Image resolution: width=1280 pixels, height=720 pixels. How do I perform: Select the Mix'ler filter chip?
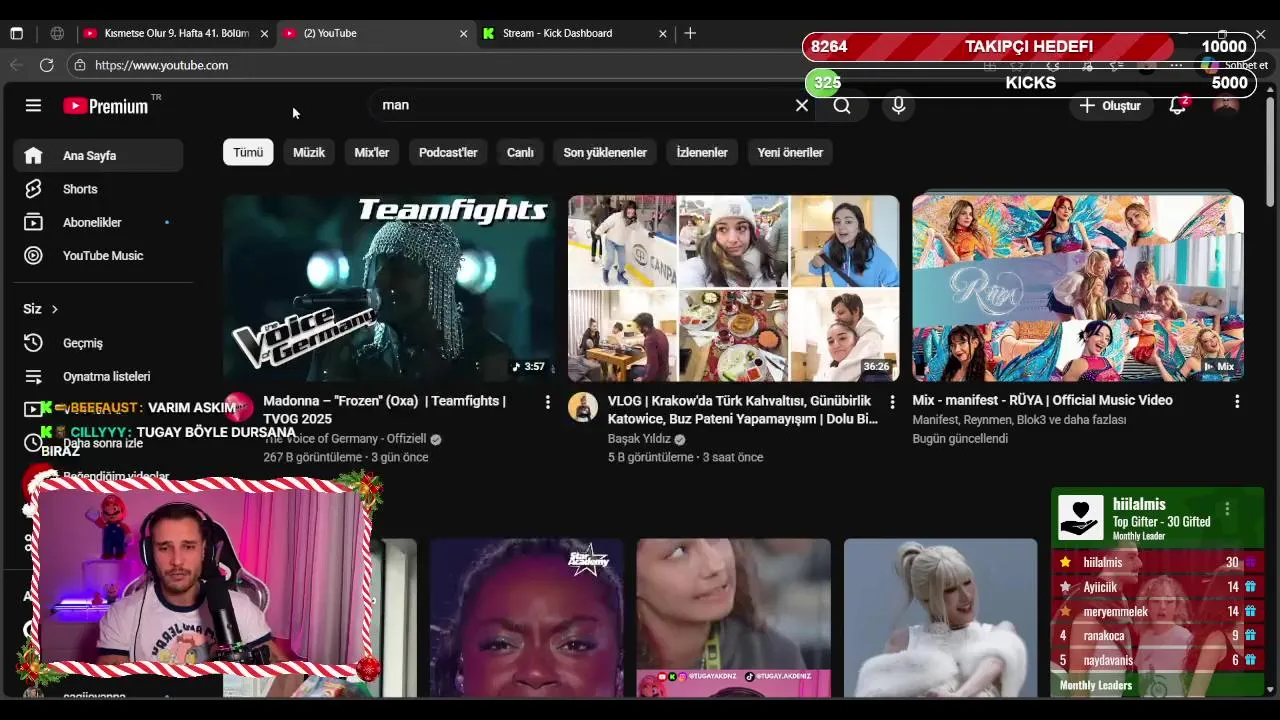371,152
